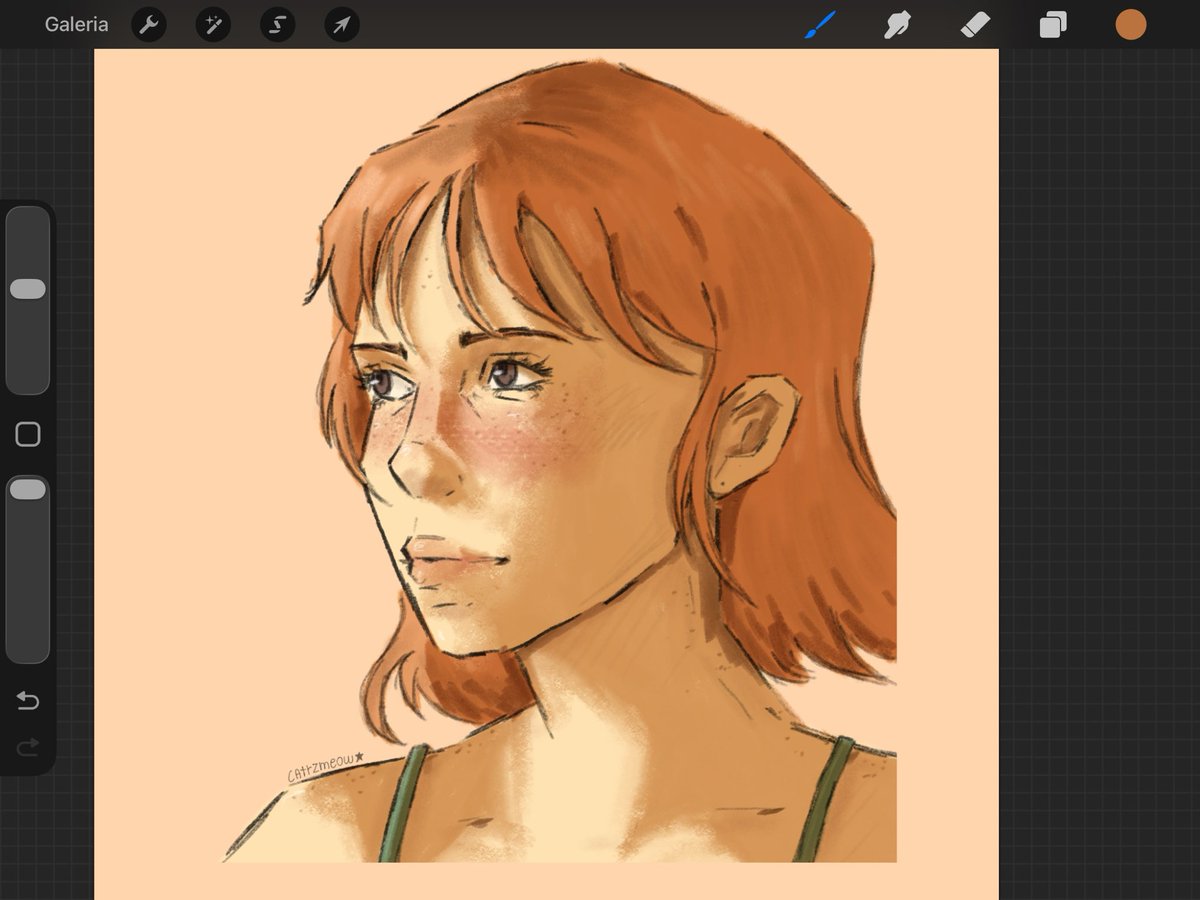Open the Layers panel
The width and height of the screenshot is (1200, 900).
point(1052,25)
